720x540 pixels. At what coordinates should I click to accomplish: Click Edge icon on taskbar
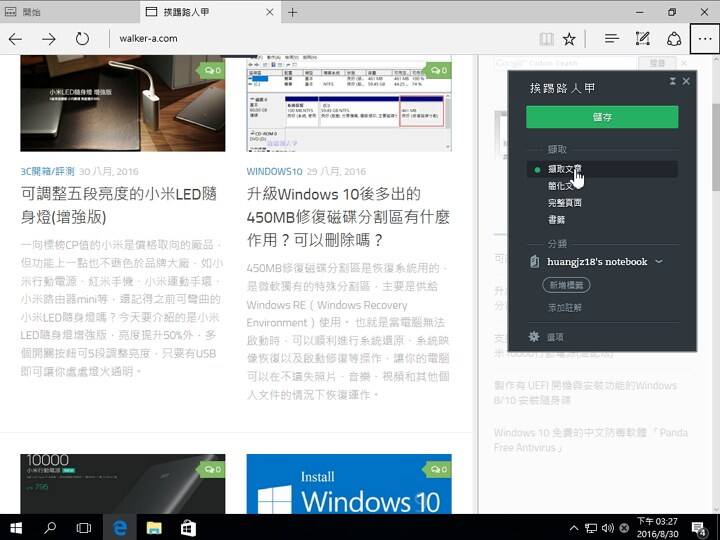click(x=120, y=528)
